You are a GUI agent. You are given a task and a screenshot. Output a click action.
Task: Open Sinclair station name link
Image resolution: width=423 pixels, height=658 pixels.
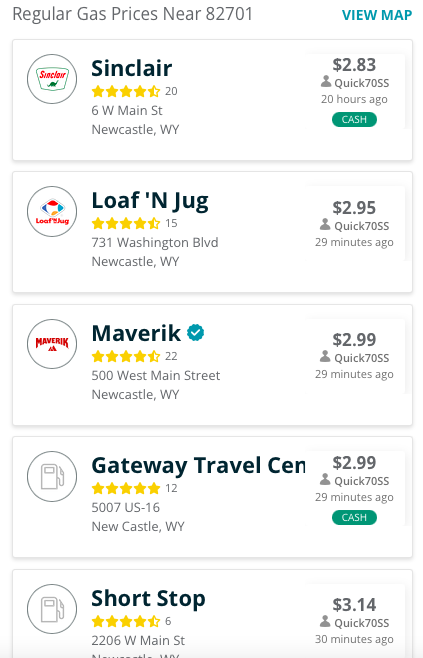click(132, 68)
